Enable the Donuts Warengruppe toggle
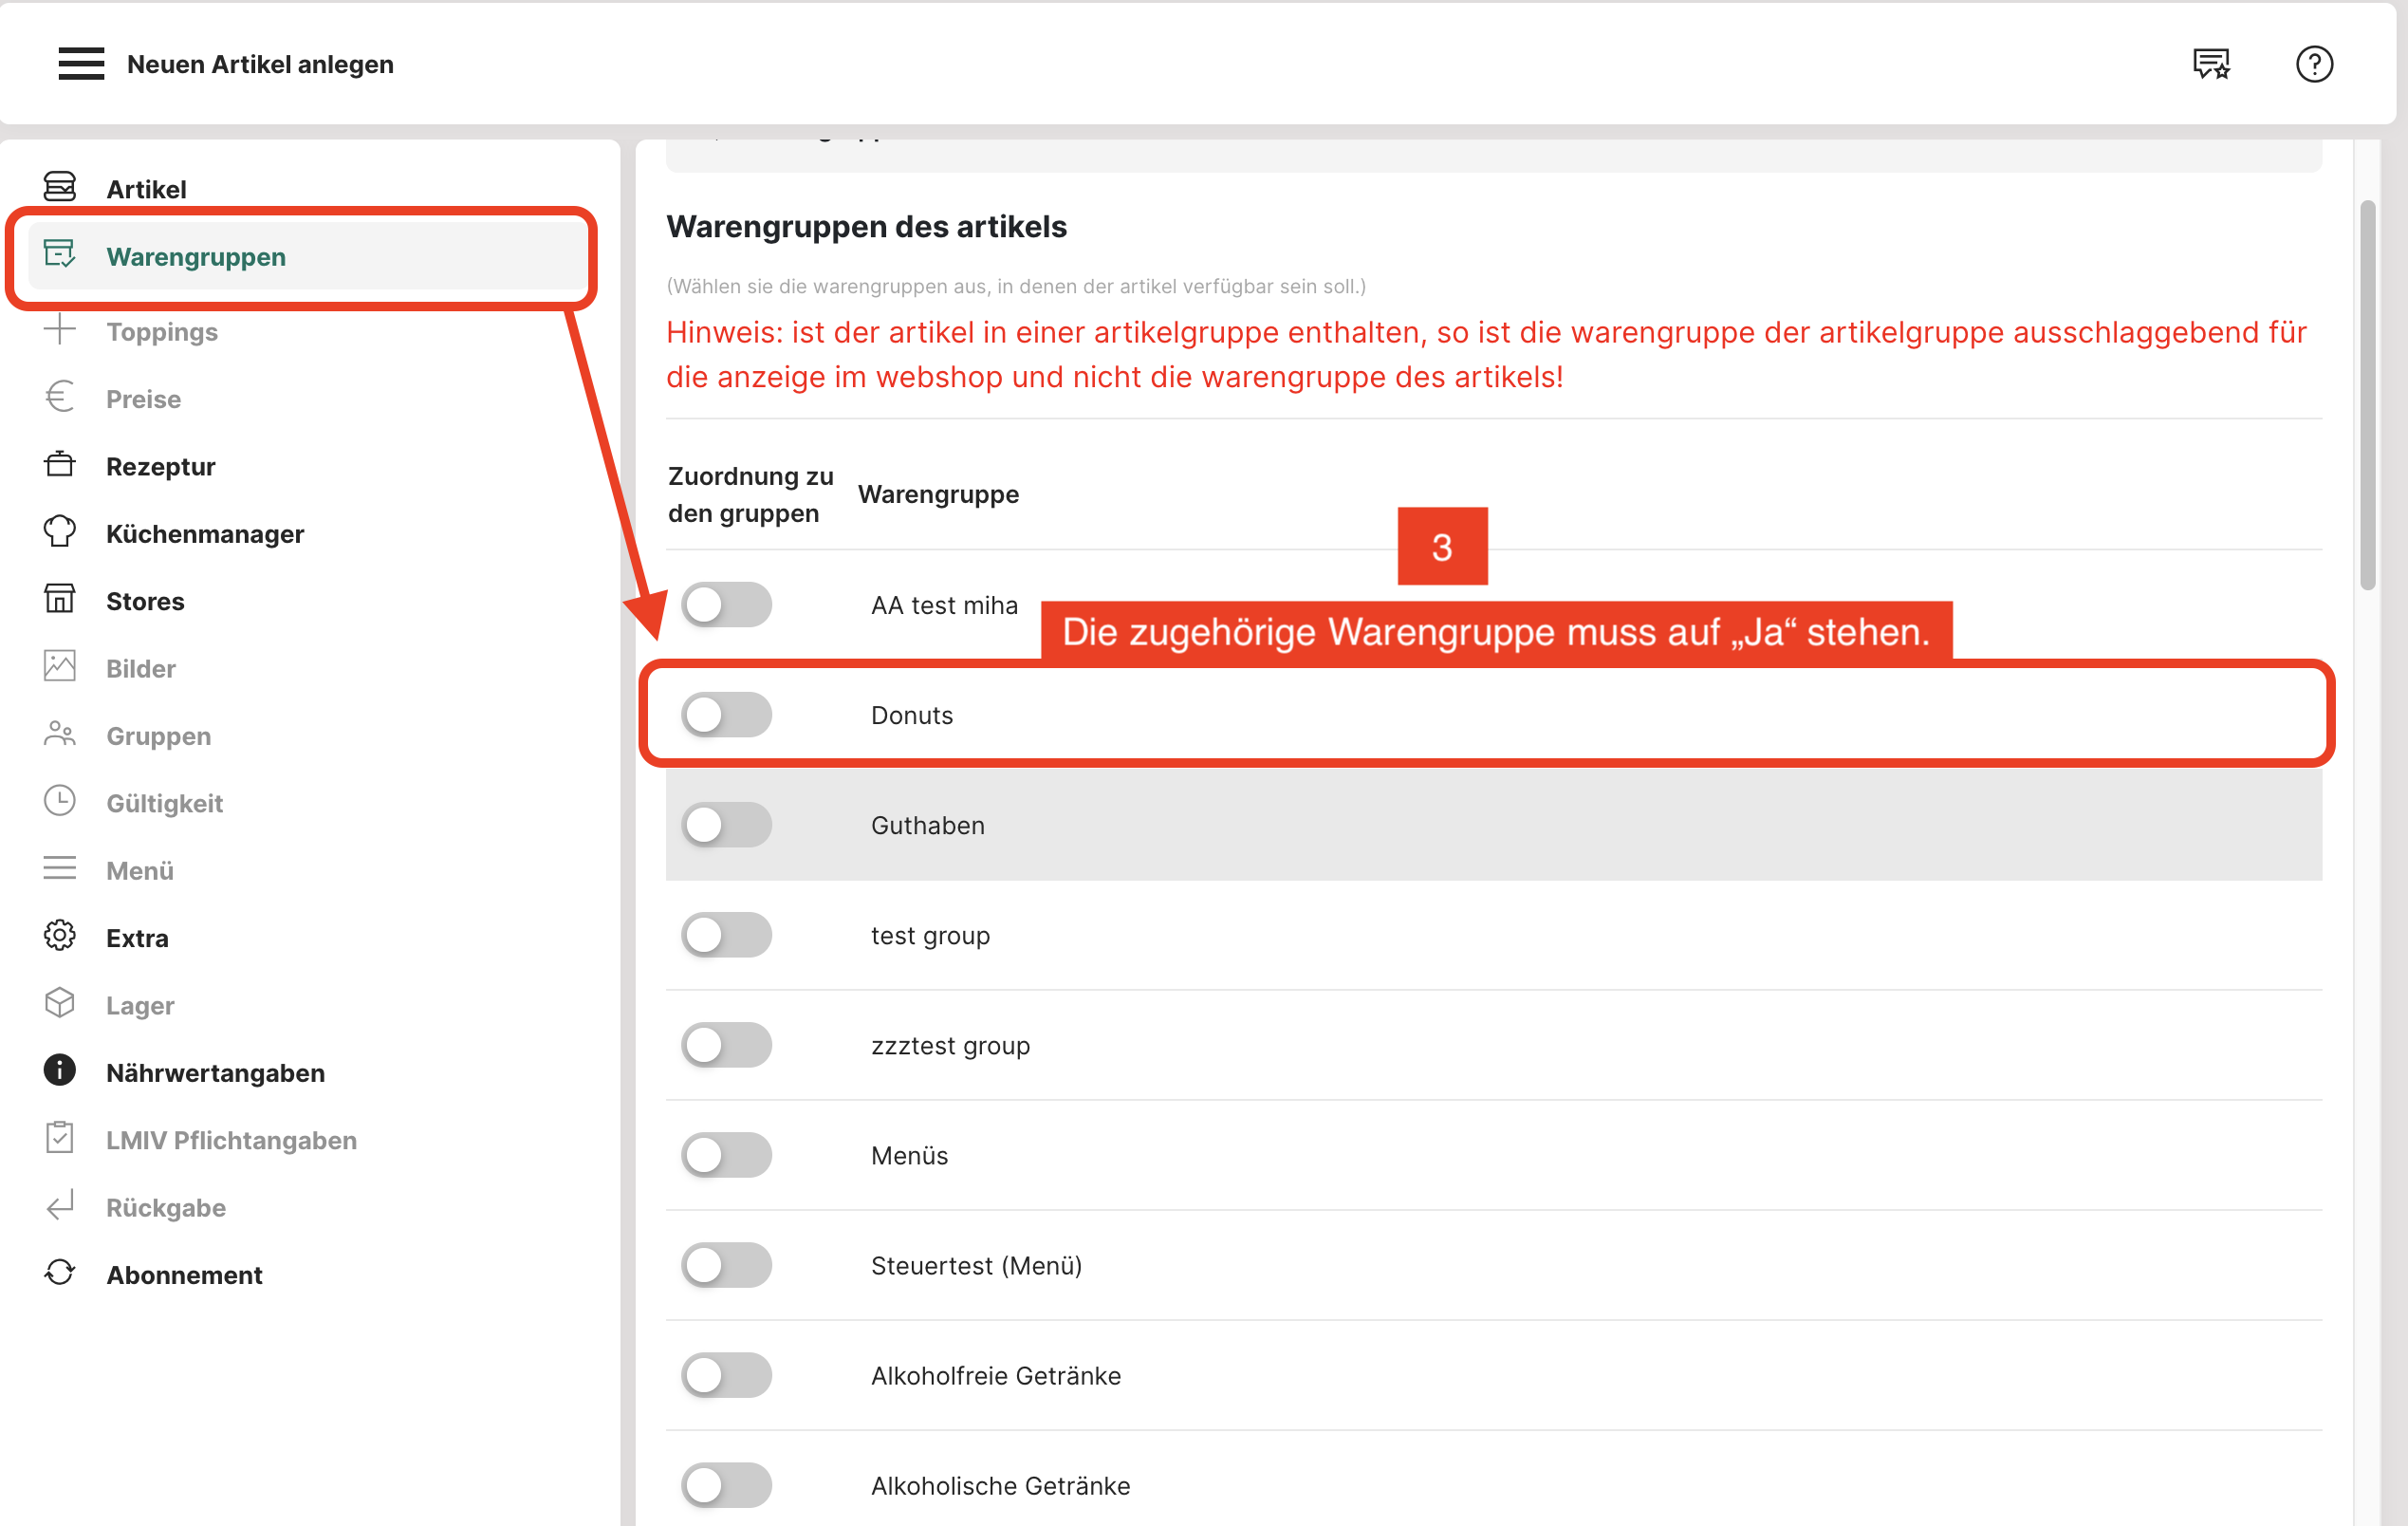This screenshot has width=2408, height=1526. pyautogui.click(x=726, y=715)
